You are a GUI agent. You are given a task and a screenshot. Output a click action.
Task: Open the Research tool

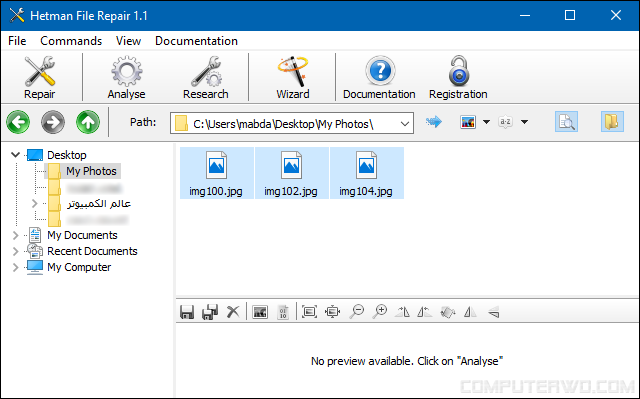(206, 78)
